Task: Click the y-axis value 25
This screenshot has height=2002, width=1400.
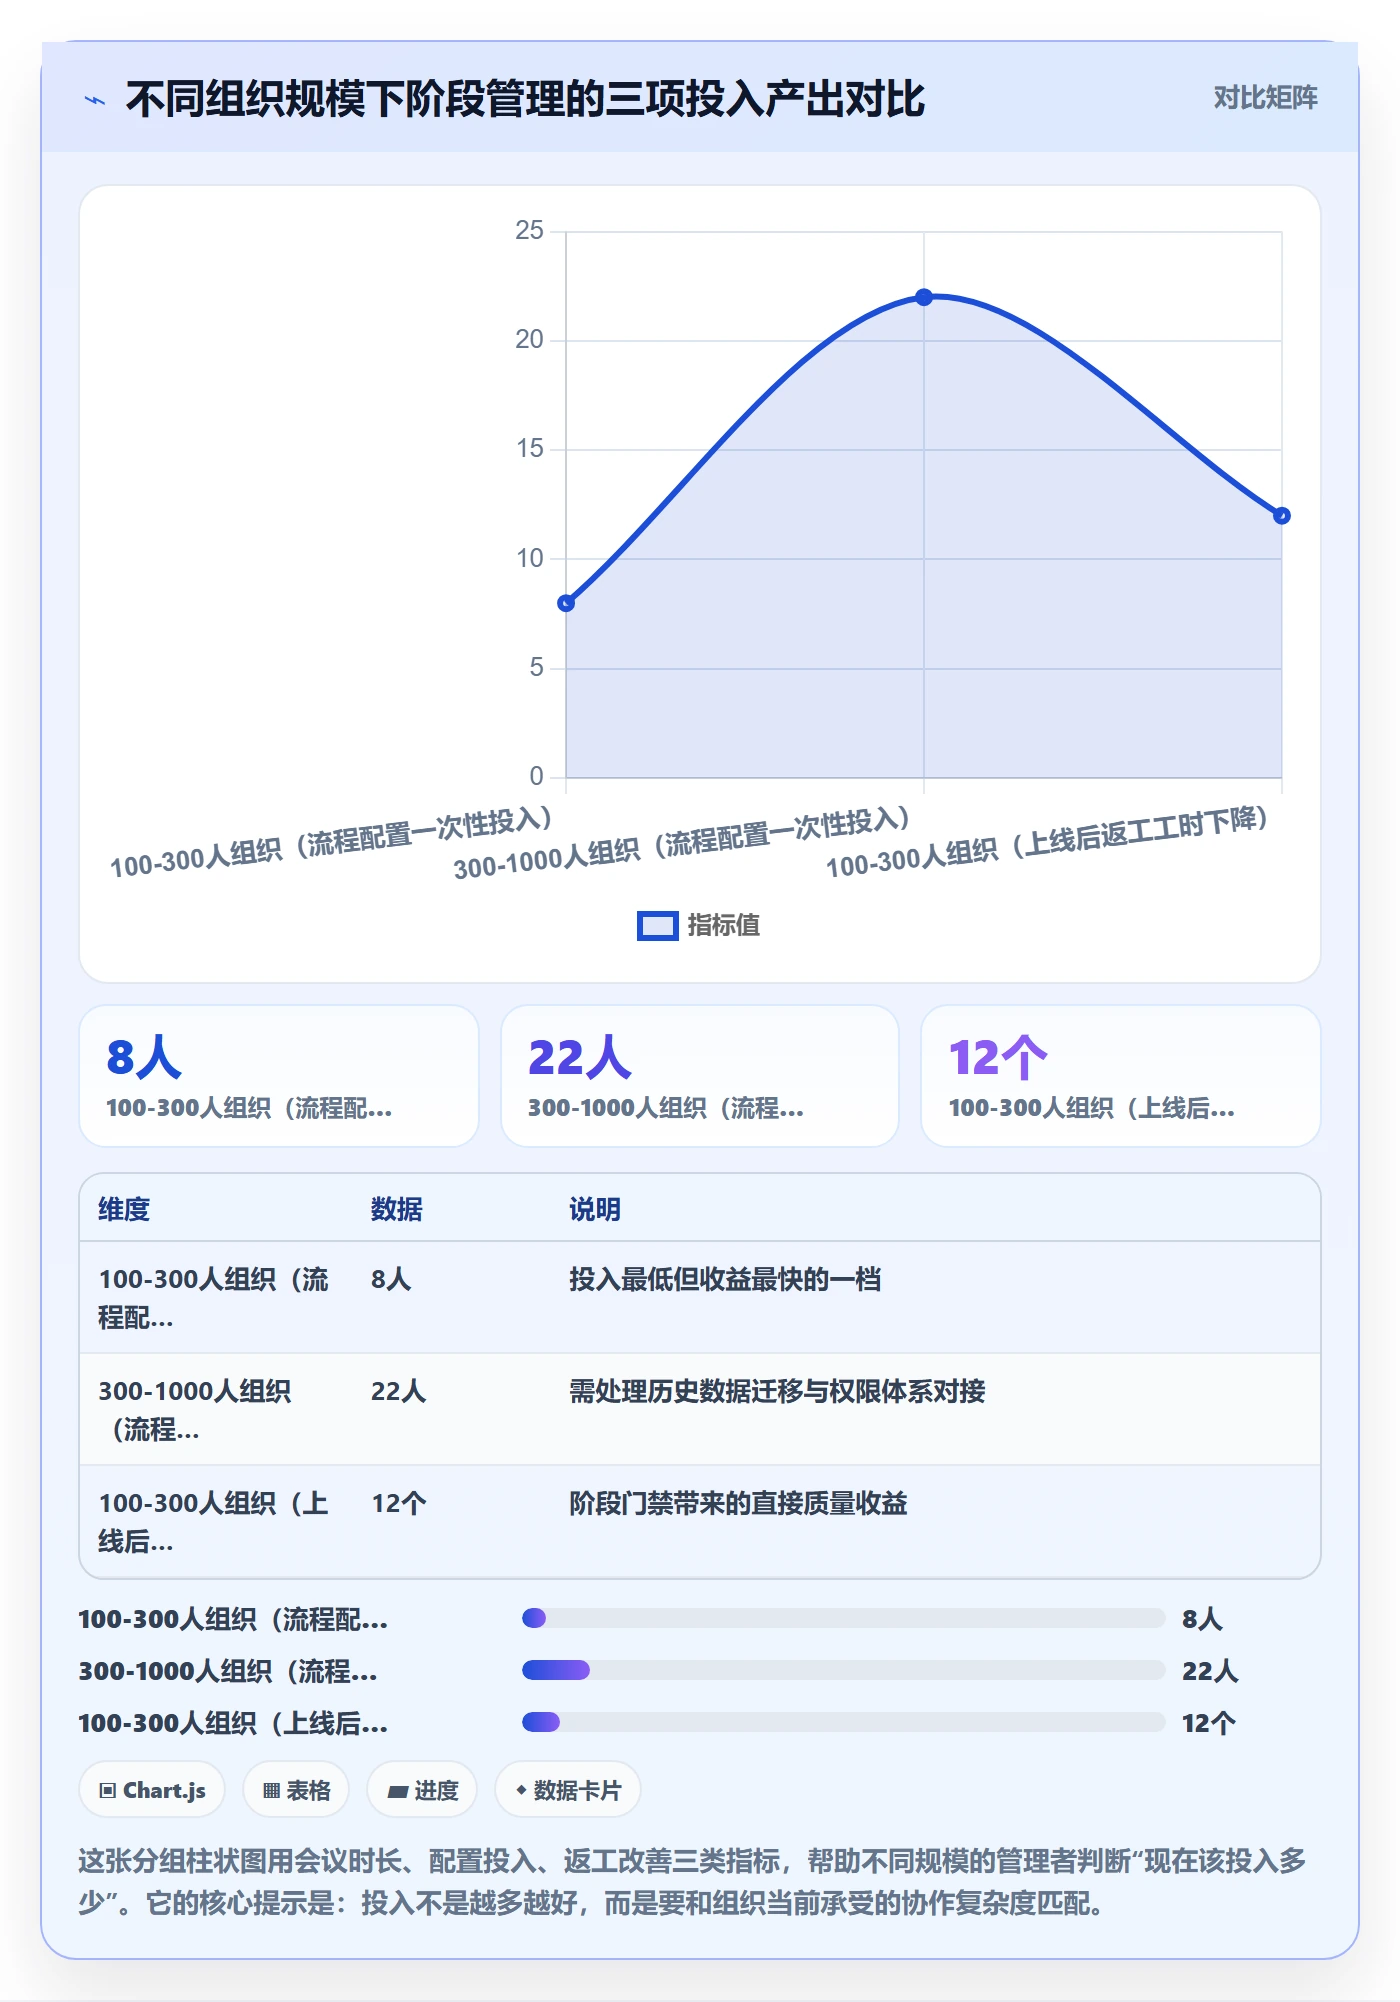Action: (x=529, y=231)
